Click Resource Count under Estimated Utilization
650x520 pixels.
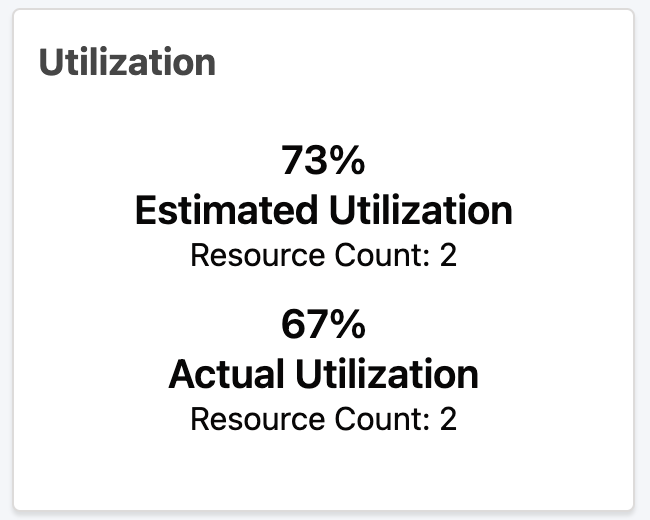point(324,255)
